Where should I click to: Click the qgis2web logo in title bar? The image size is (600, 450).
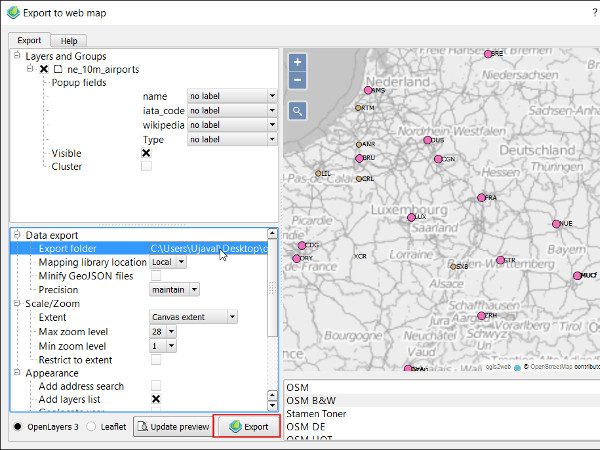pyautogui.click(x=13, y=13)
